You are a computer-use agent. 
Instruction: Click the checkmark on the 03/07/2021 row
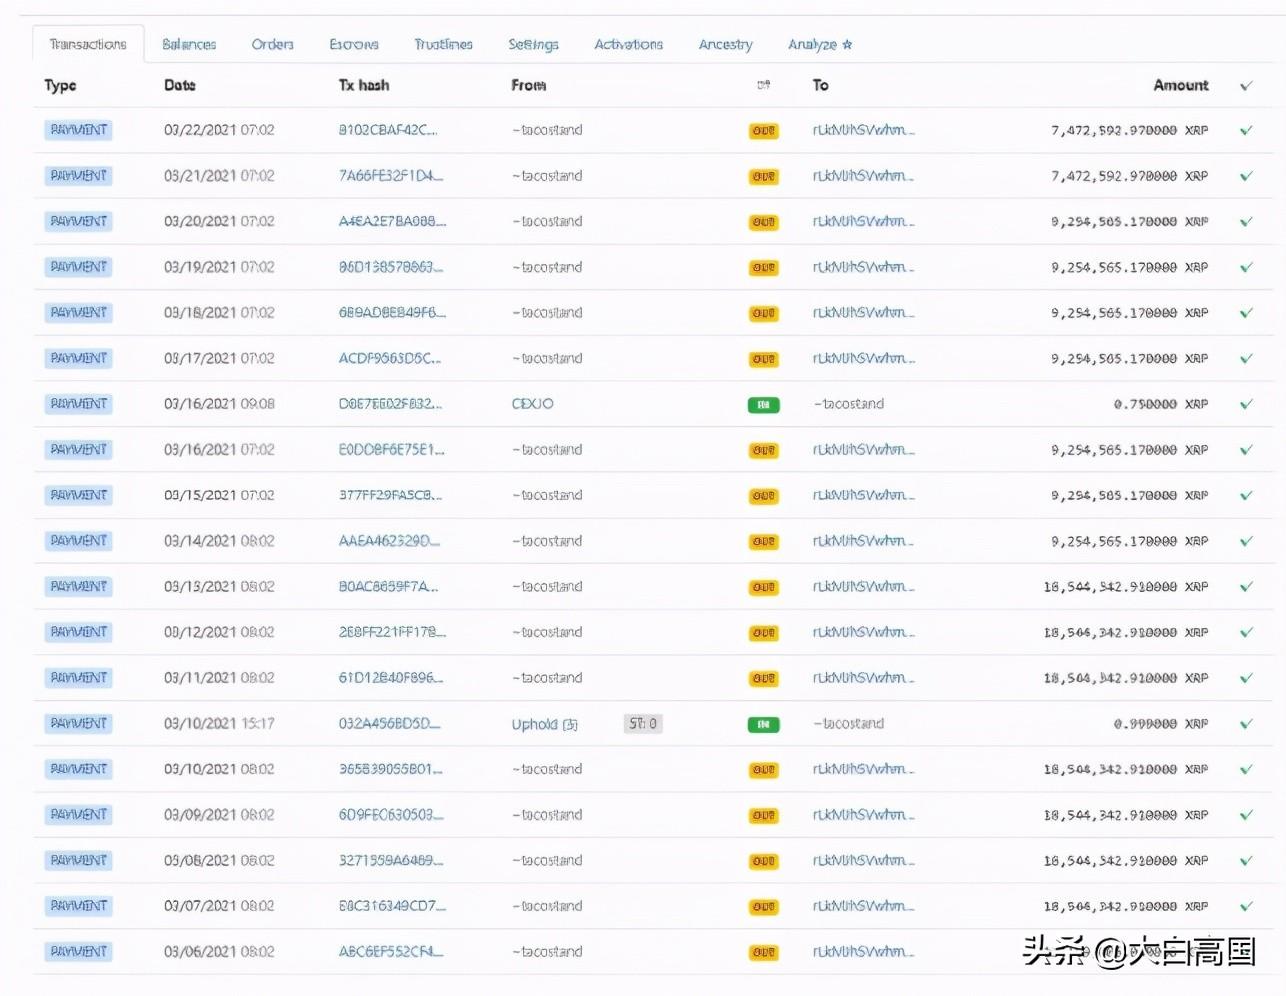pos(1246,906)
